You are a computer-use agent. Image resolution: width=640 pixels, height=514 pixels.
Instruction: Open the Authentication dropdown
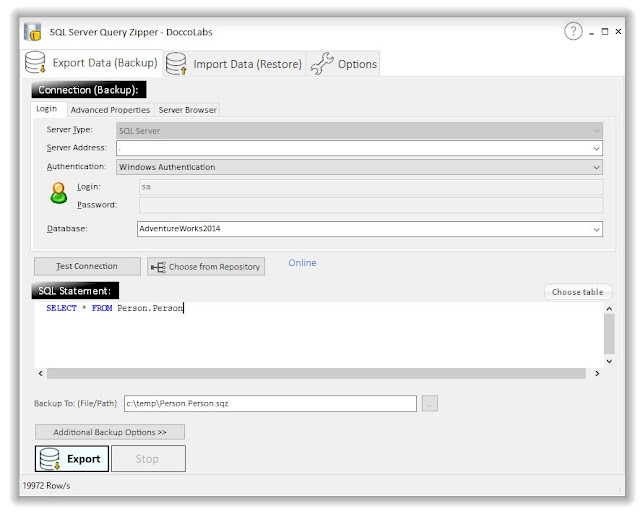pyautogui.click(x=359, y=167)
